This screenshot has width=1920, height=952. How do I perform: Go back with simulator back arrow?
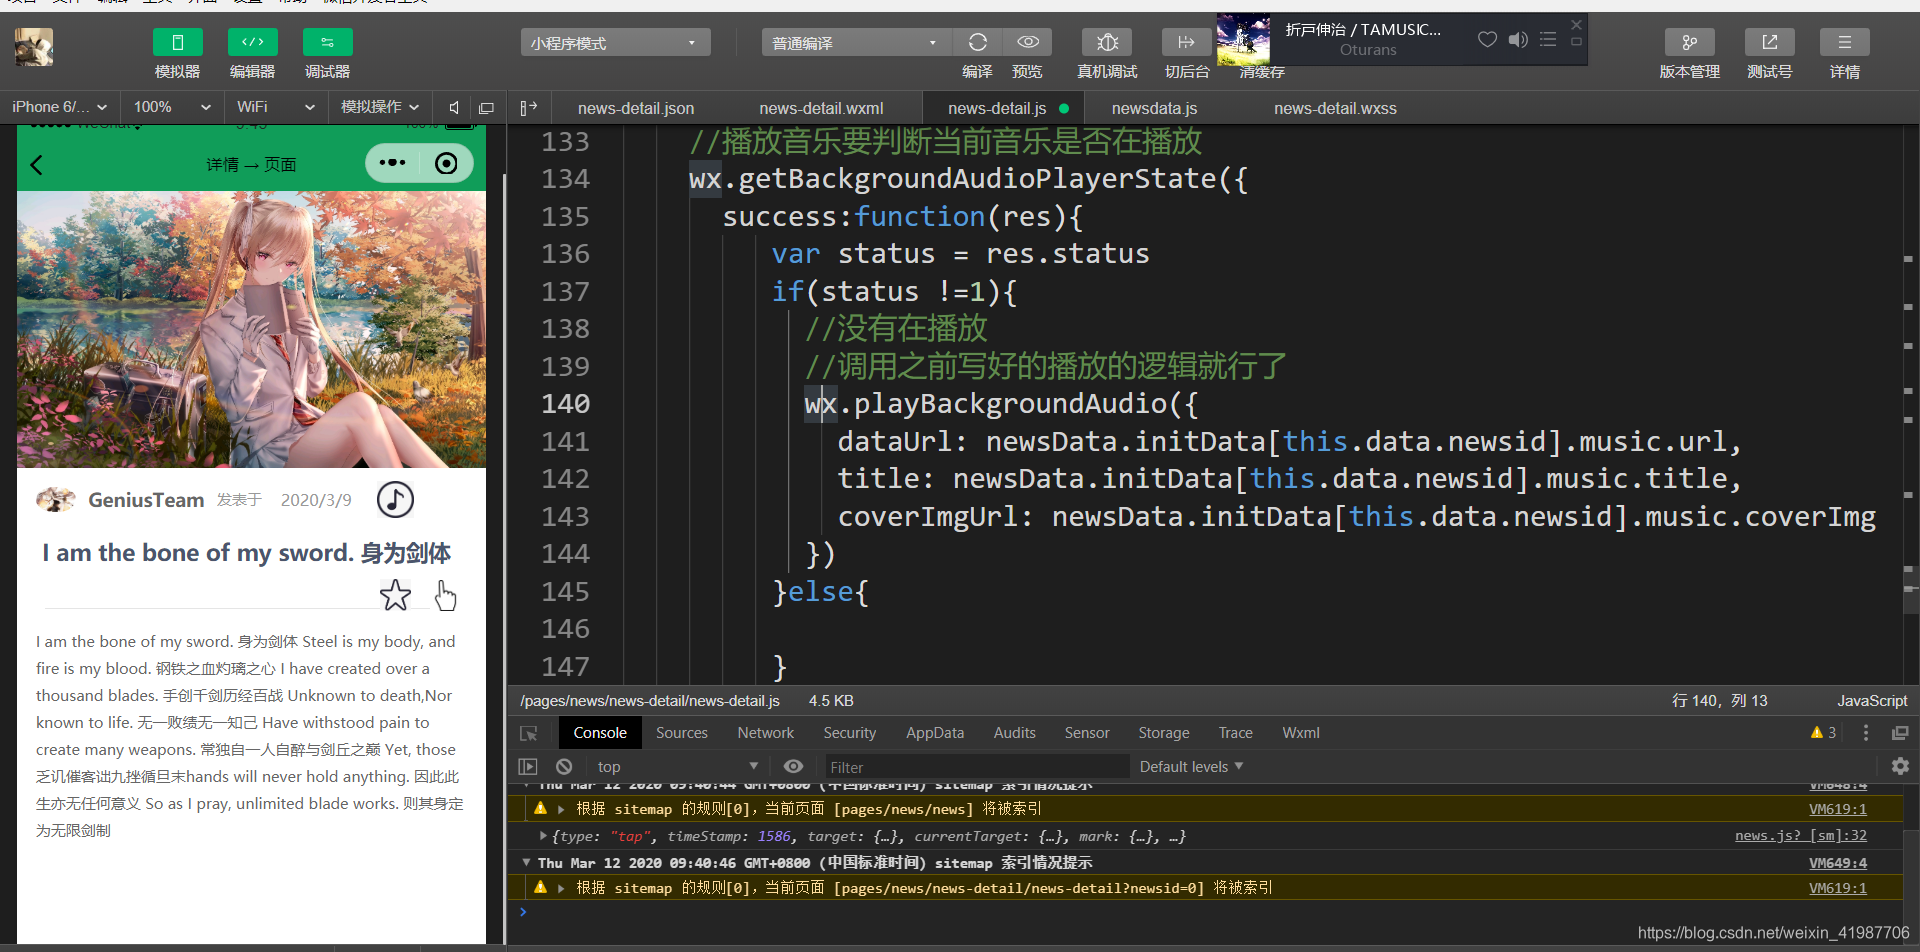37,165
